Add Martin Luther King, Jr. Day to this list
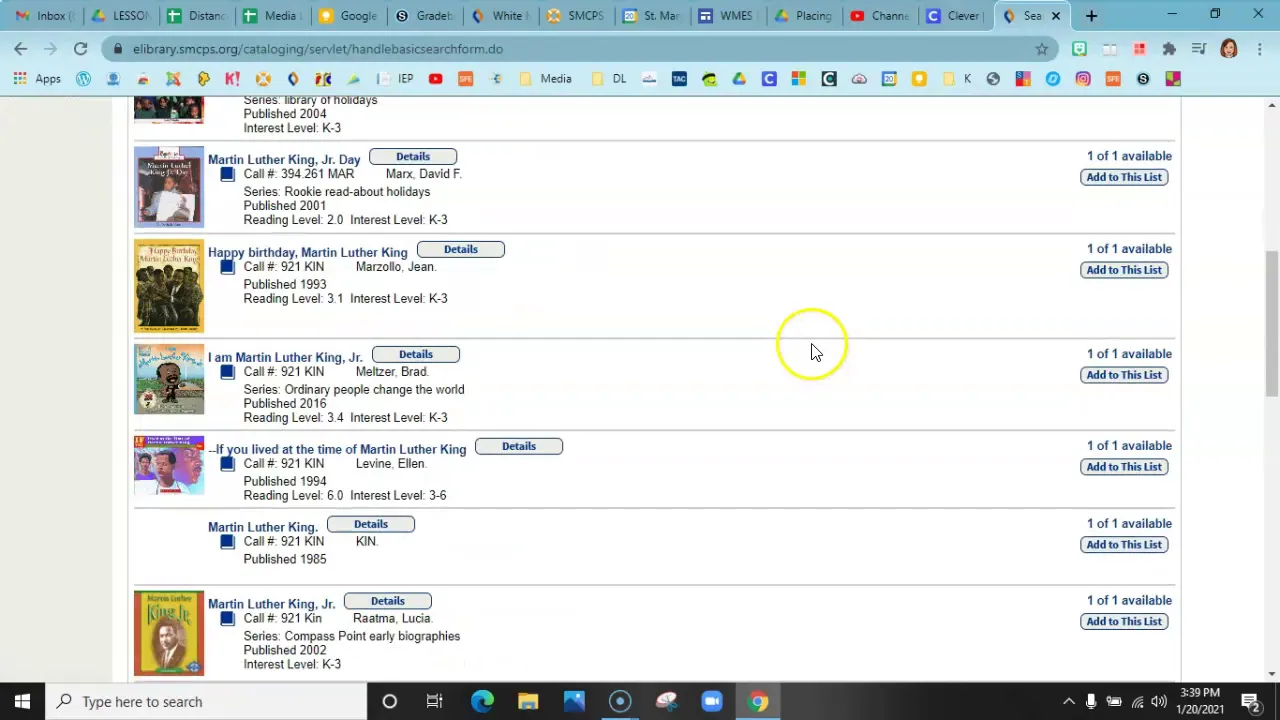The width and height of the screenshot is (1280, 720). coord(1124,177)
